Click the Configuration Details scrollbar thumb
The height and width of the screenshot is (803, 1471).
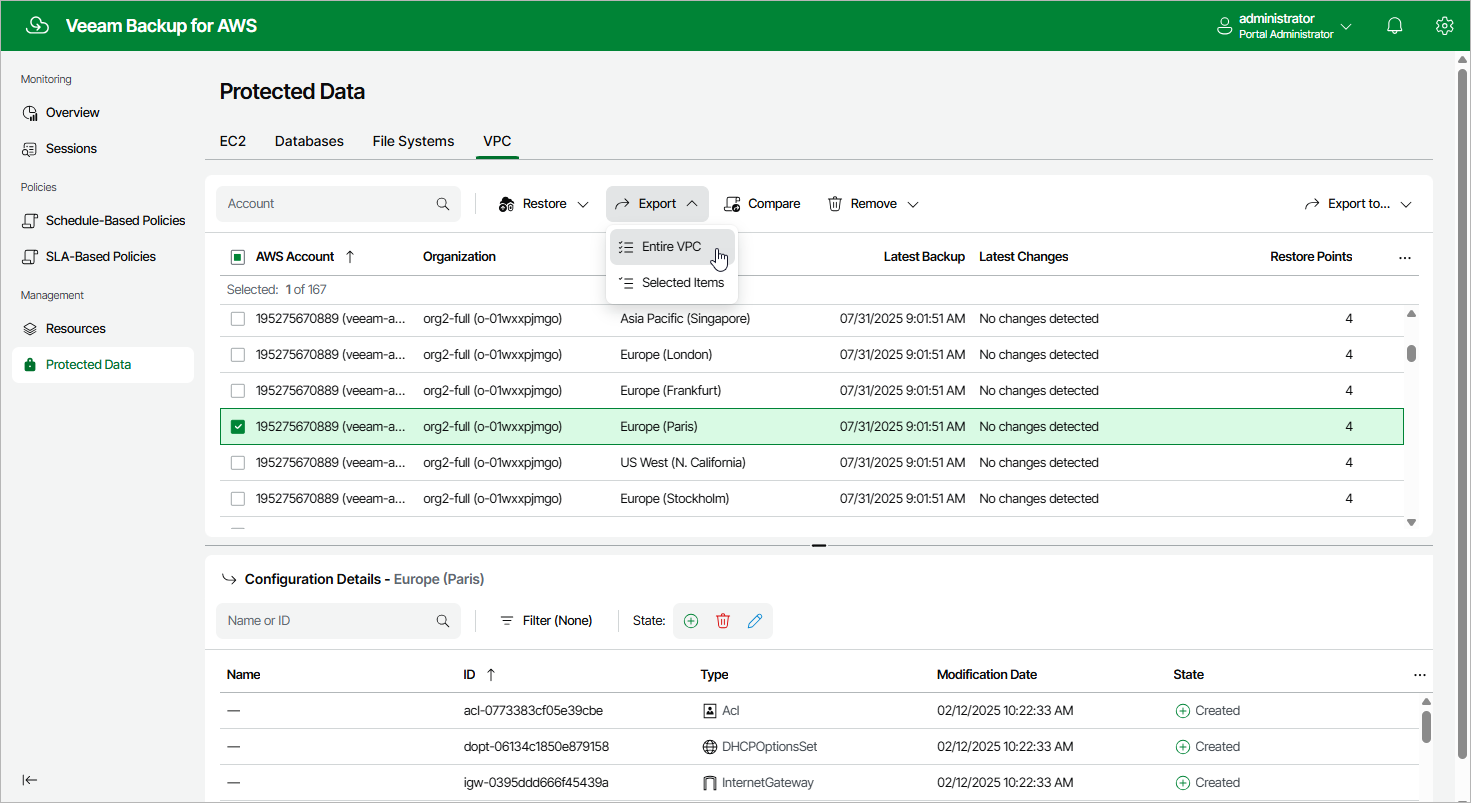click(1426, 727)
